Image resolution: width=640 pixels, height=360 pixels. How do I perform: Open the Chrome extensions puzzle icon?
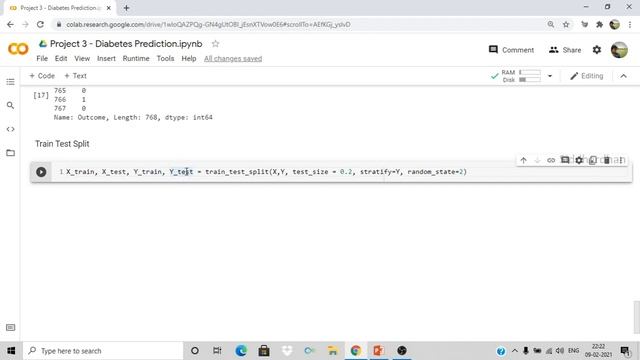tap(599, 24)
